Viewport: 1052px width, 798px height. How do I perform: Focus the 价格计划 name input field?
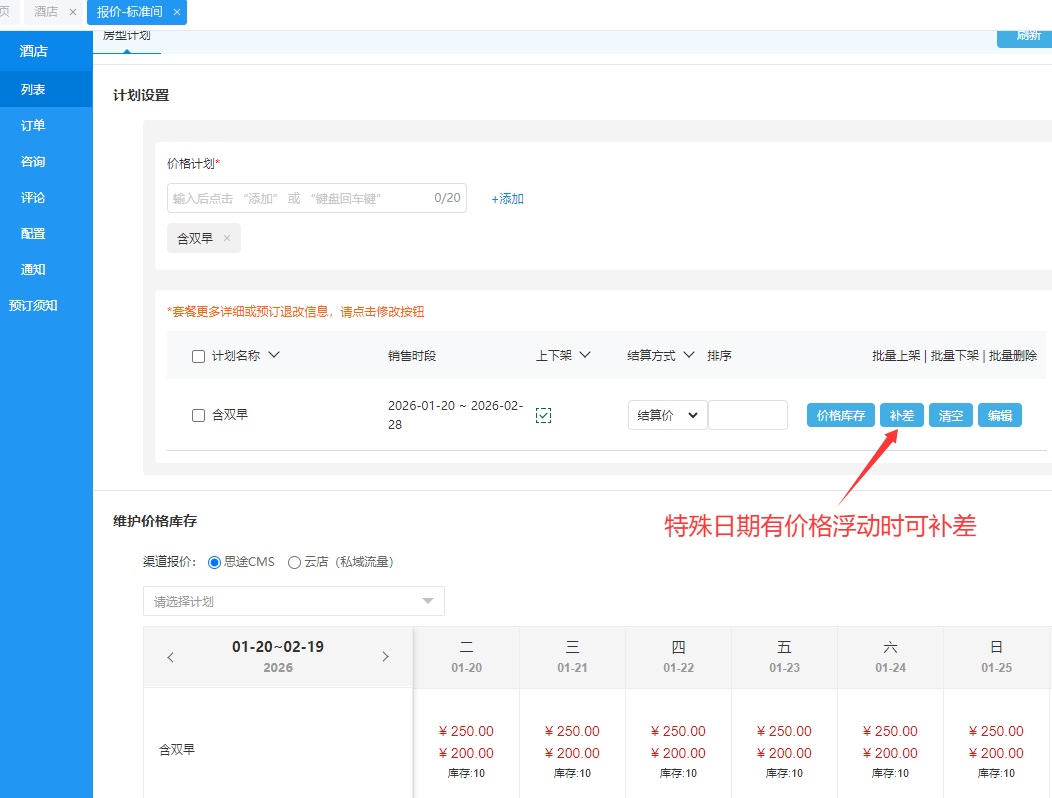click(x=300, y=198)
